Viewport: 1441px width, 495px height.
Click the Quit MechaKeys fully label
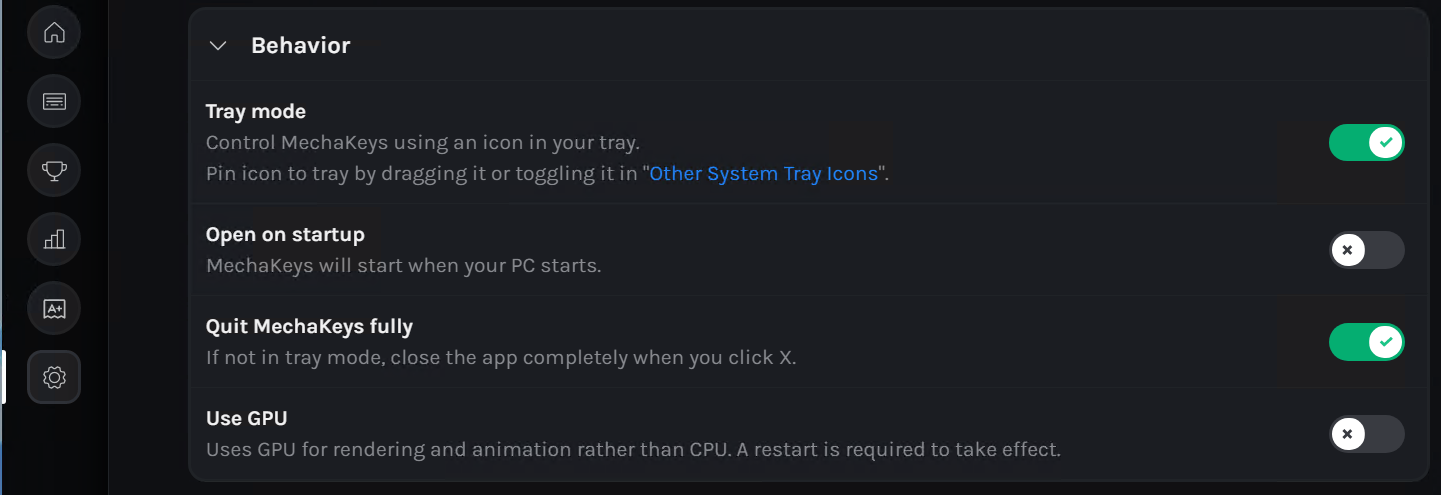point(309,327)
